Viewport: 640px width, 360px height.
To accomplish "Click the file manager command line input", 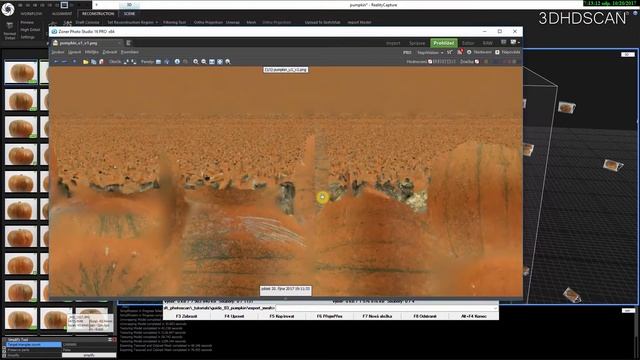I will tap(386, 308).
